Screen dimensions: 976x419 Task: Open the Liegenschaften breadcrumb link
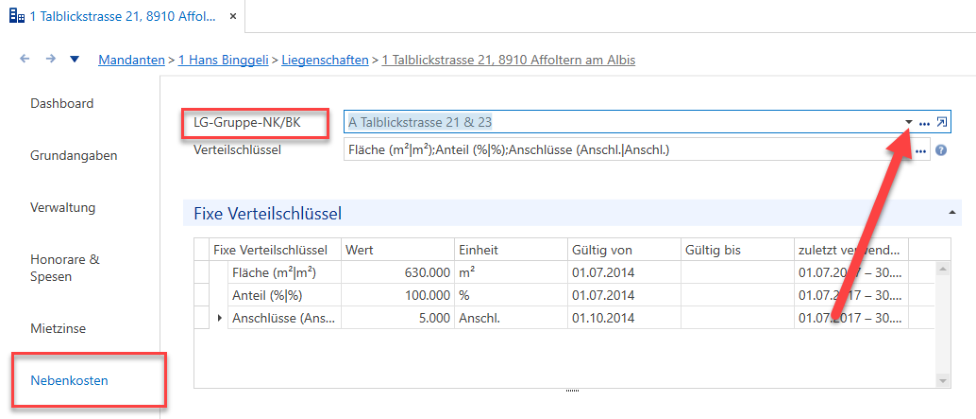click(x=325, y=60)
